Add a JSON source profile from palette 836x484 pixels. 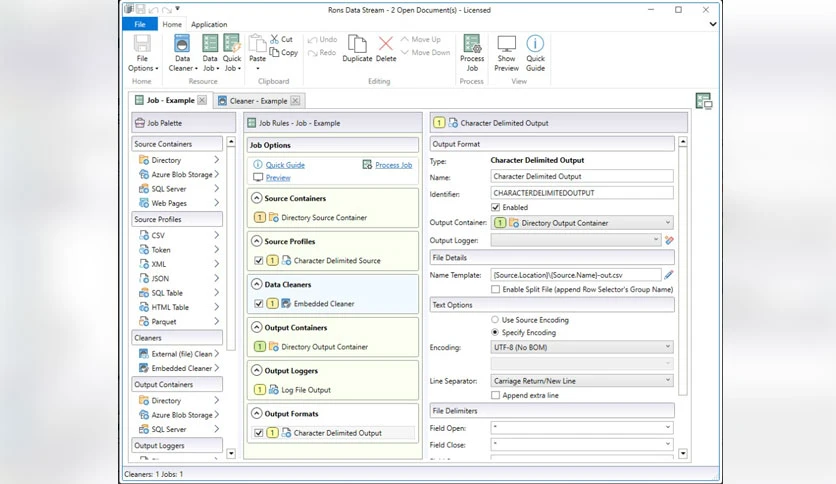(x=178, y=278)
